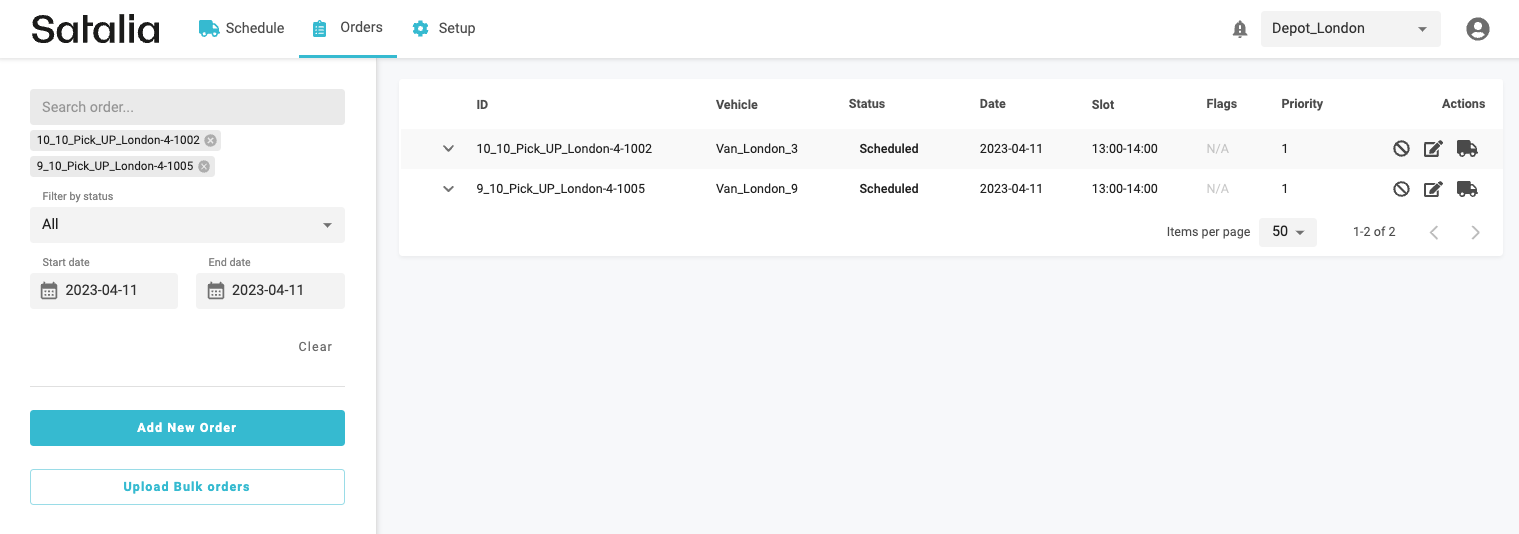Open the Setup tab

click(x=444, y=28)
